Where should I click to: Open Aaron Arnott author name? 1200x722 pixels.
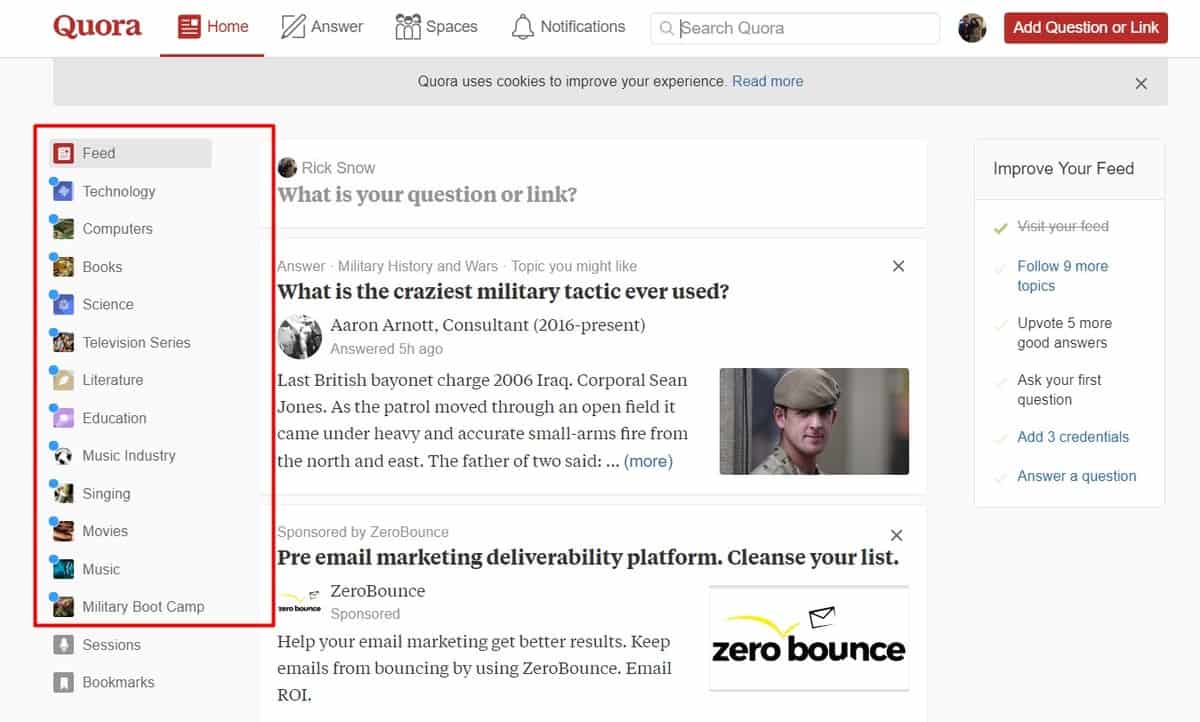pos(383,325)
